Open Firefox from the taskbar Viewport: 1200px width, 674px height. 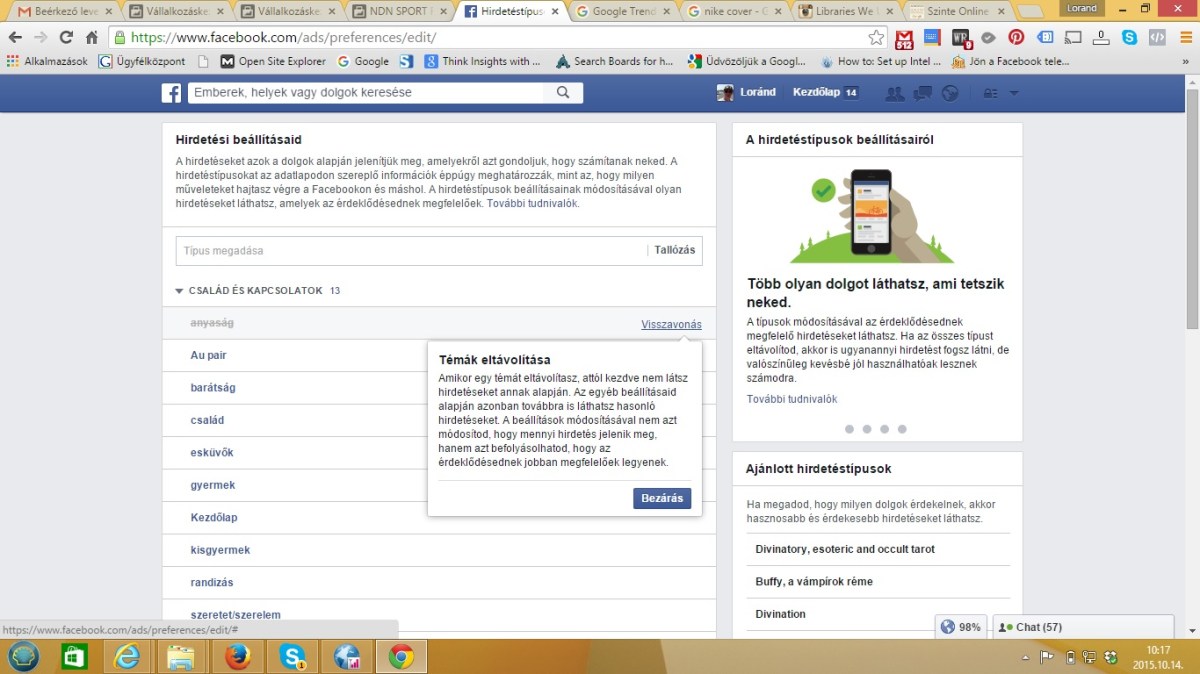point(238,656)
